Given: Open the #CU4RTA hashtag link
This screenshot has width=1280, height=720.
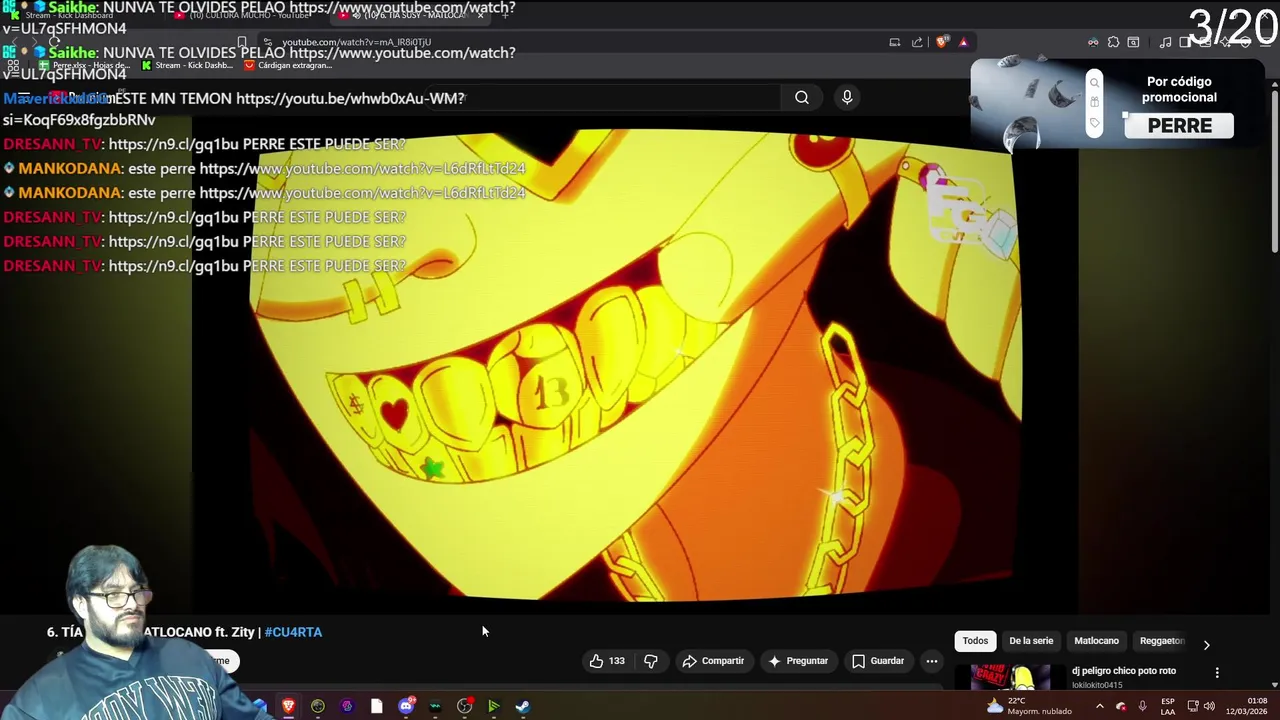Looking at the screenshot, I should [293, 632].
